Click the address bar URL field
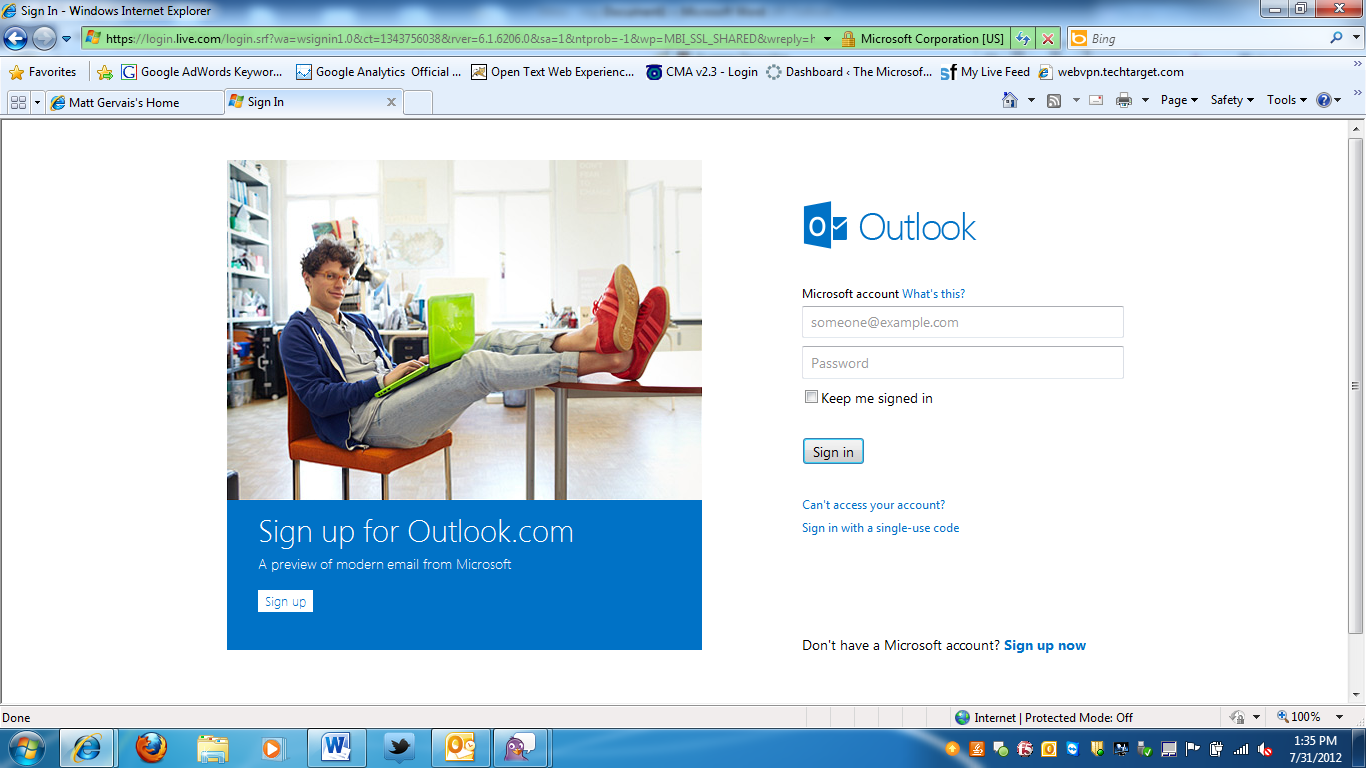1366x768 pixels. pyautogui.click(x=449, y=39)
